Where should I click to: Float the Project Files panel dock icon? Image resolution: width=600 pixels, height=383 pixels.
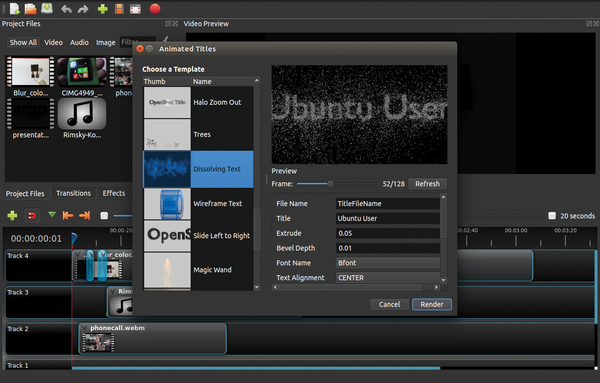pyautogui.click(x=168, y=24)
